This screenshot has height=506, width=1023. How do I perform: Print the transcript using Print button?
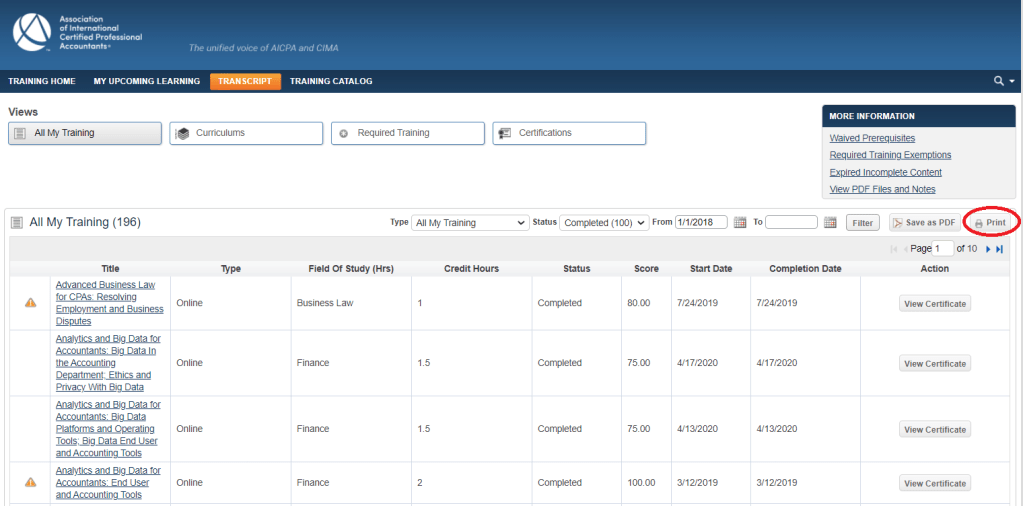pos(990,223)
